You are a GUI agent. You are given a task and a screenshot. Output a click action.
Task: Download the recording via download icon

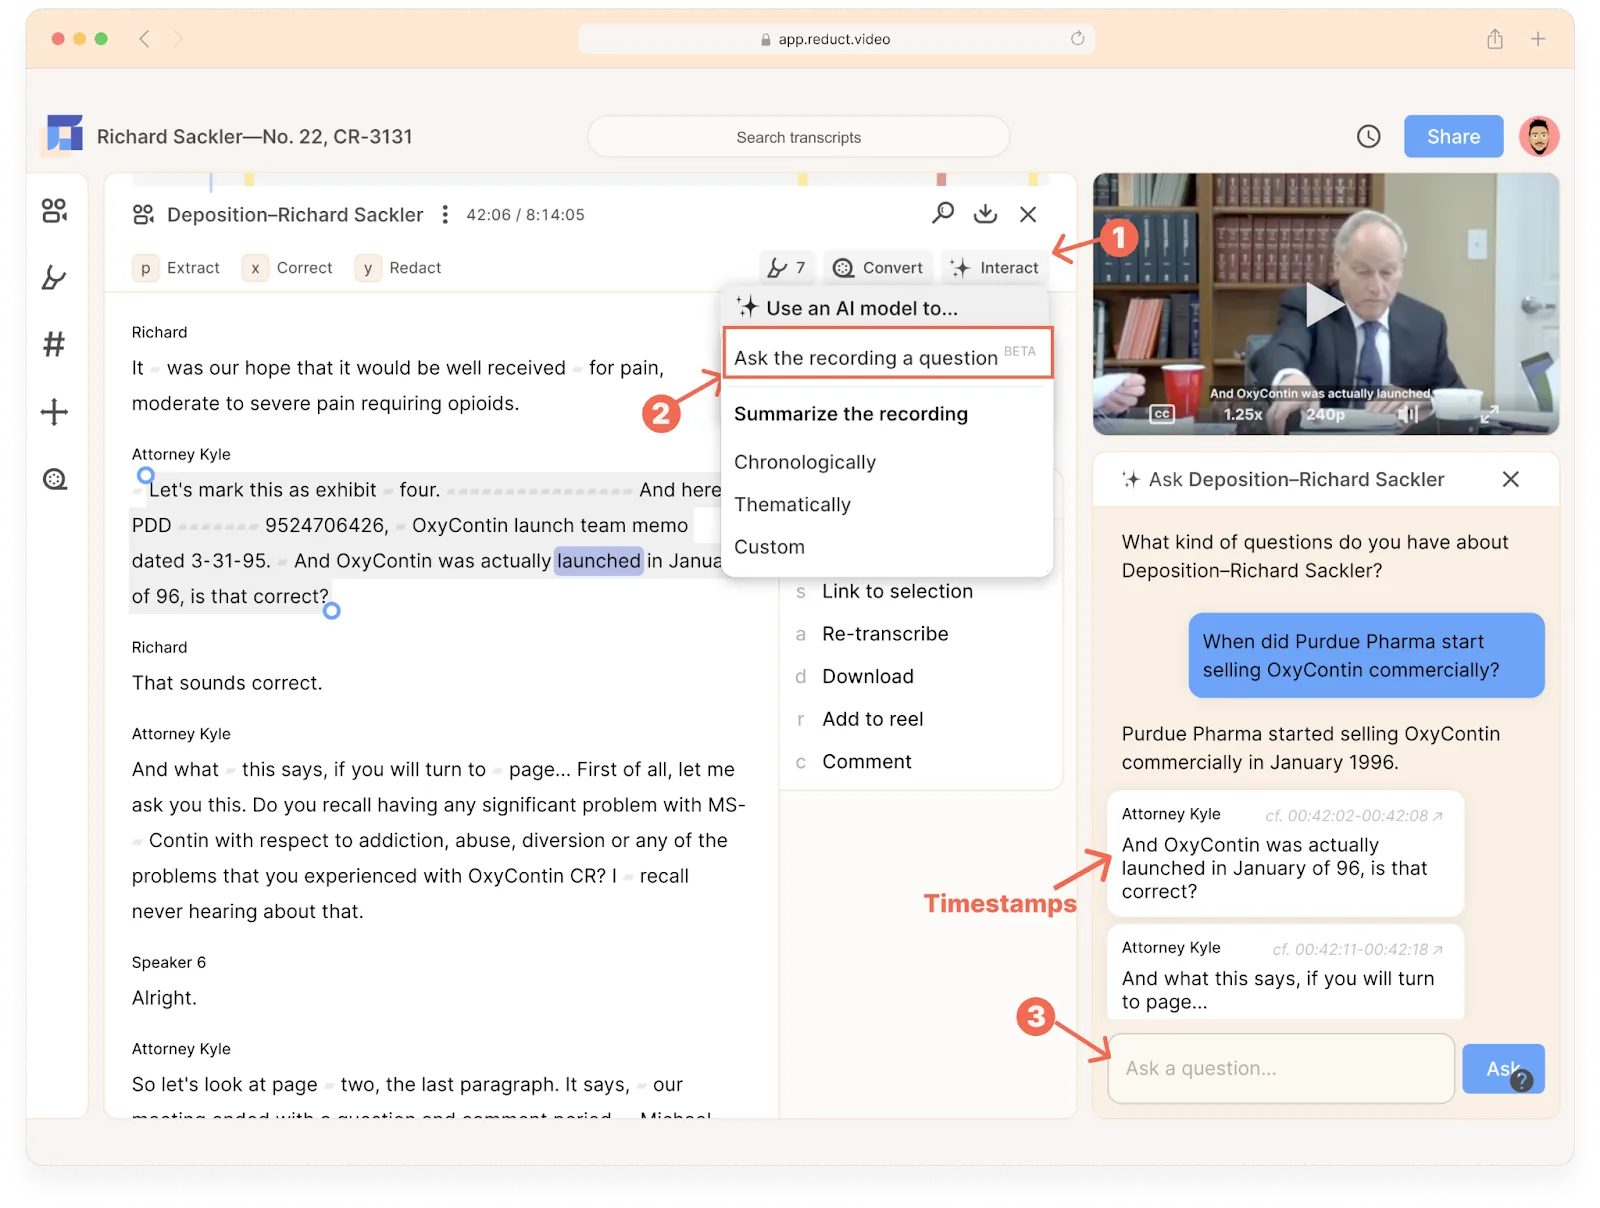tap(986, 213)
